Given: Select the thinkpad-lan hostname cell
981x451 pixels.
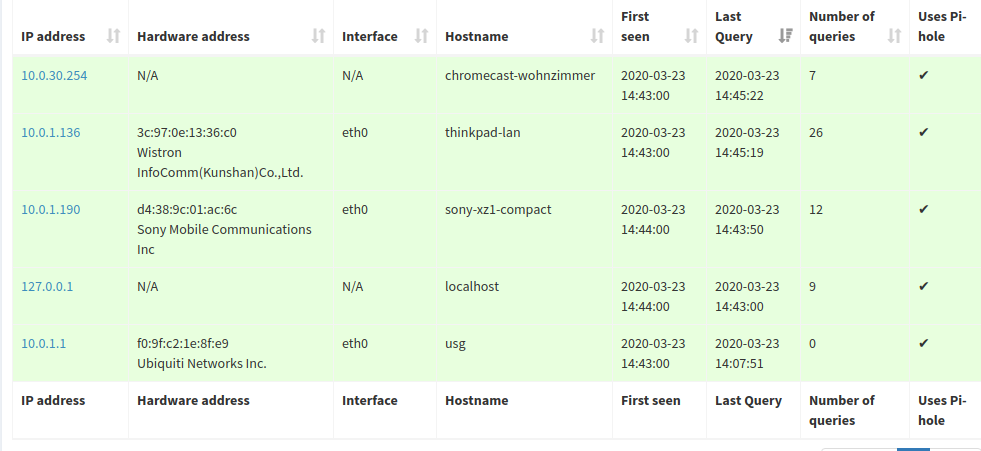Looking at the screenshot, I should point(482,132).
